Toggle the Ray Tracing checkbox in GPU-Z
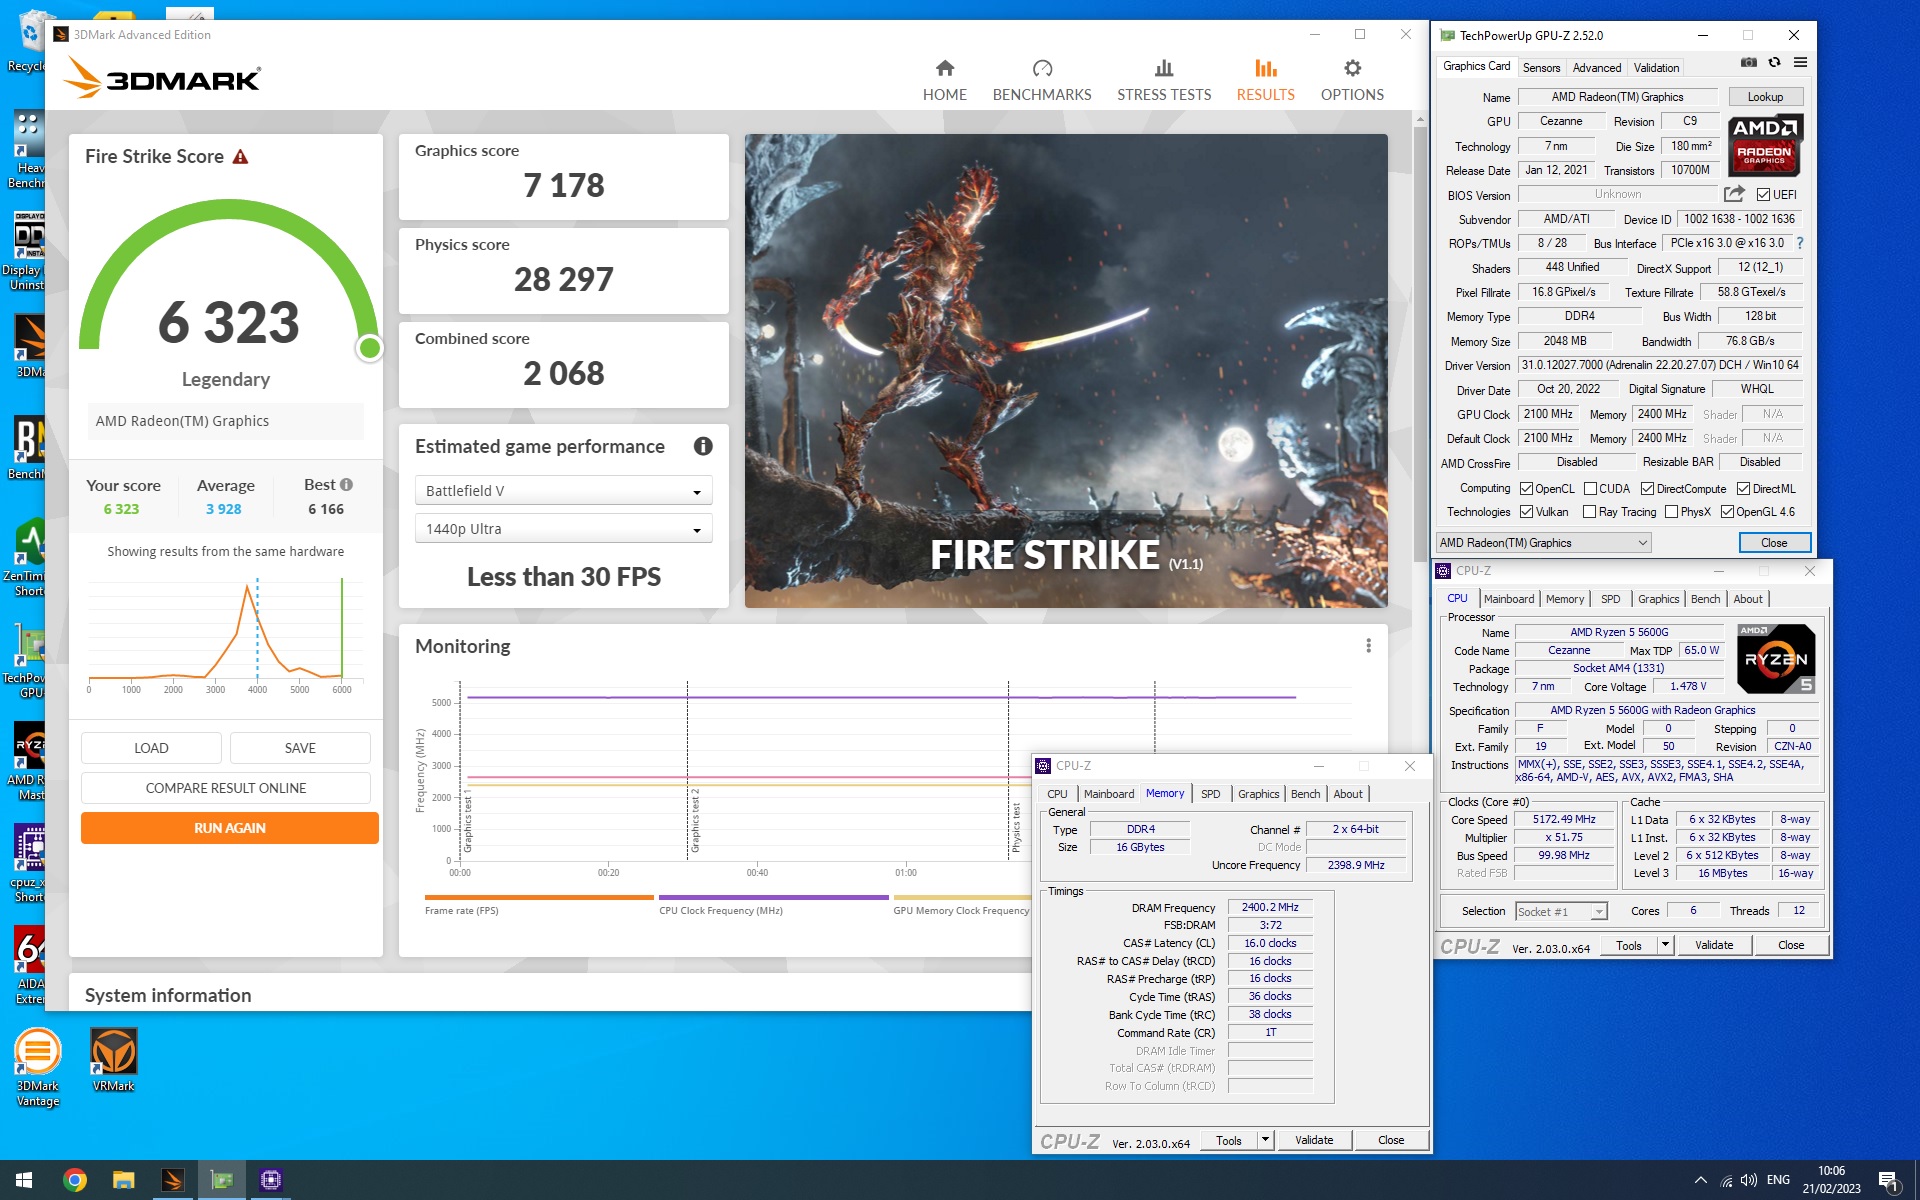 tap(1589, 512)
